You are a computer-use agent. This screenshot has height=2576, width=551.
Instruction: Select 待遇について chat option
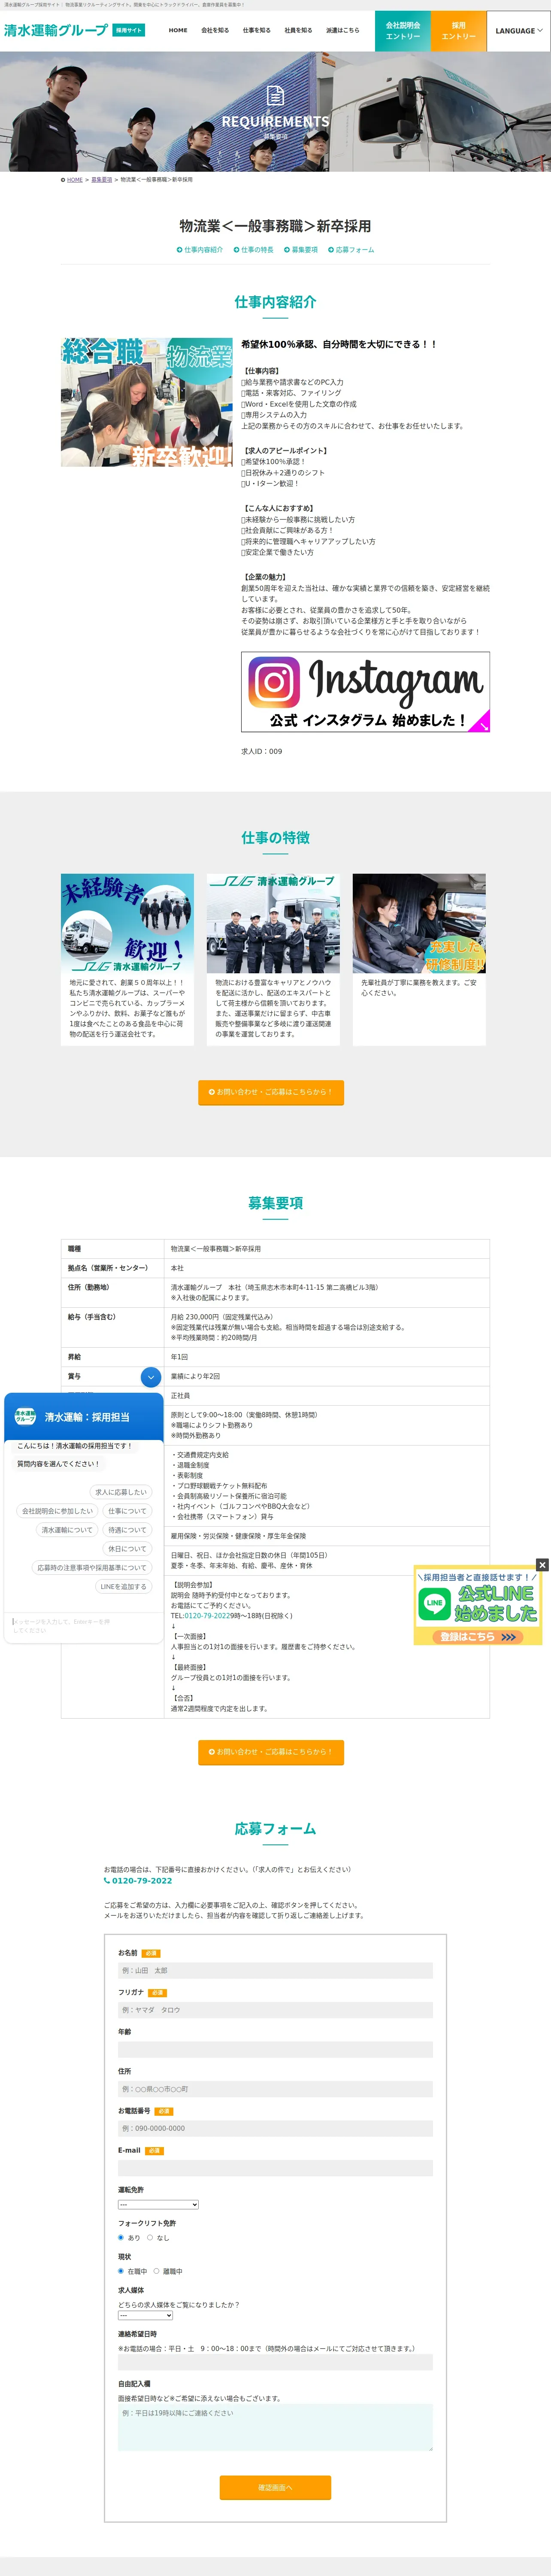pyautogui.click(x=127, y=1530)
